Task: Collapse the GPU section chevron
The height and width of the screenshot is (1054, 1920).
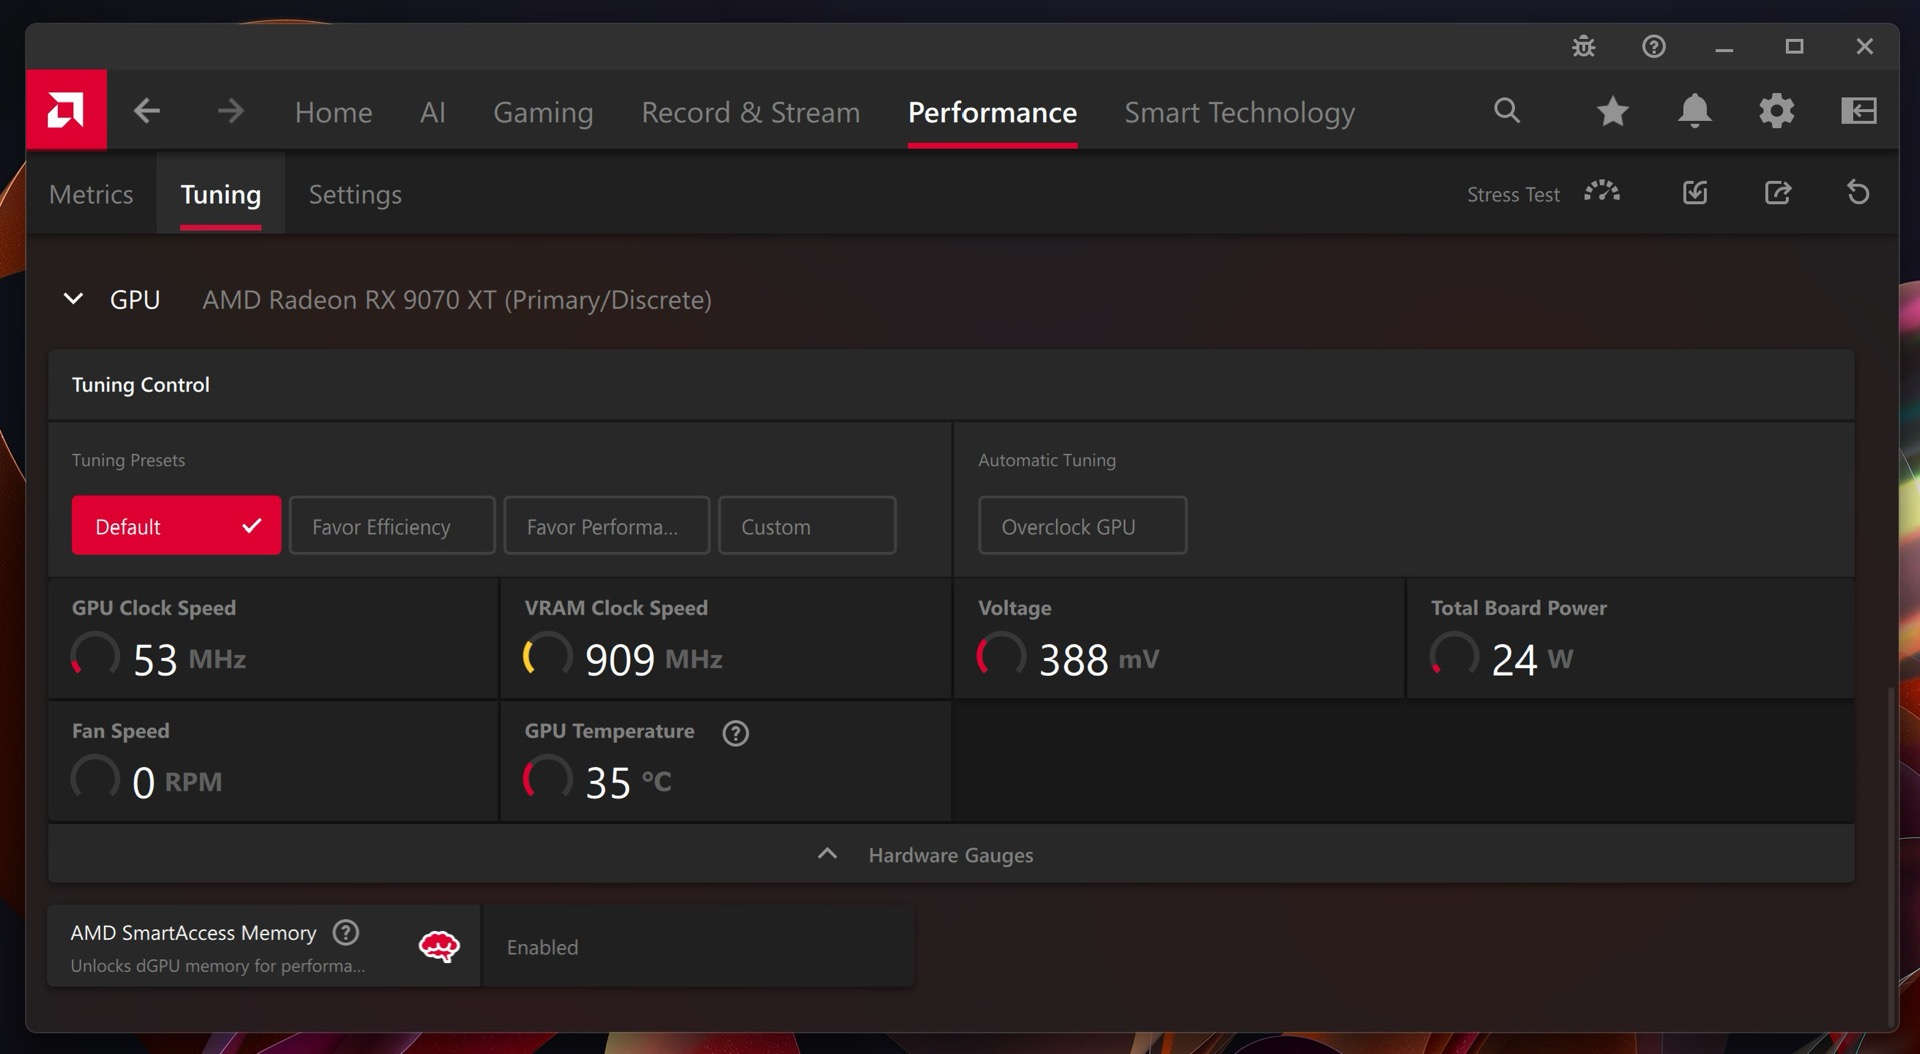Action: (x=73, y=299)
